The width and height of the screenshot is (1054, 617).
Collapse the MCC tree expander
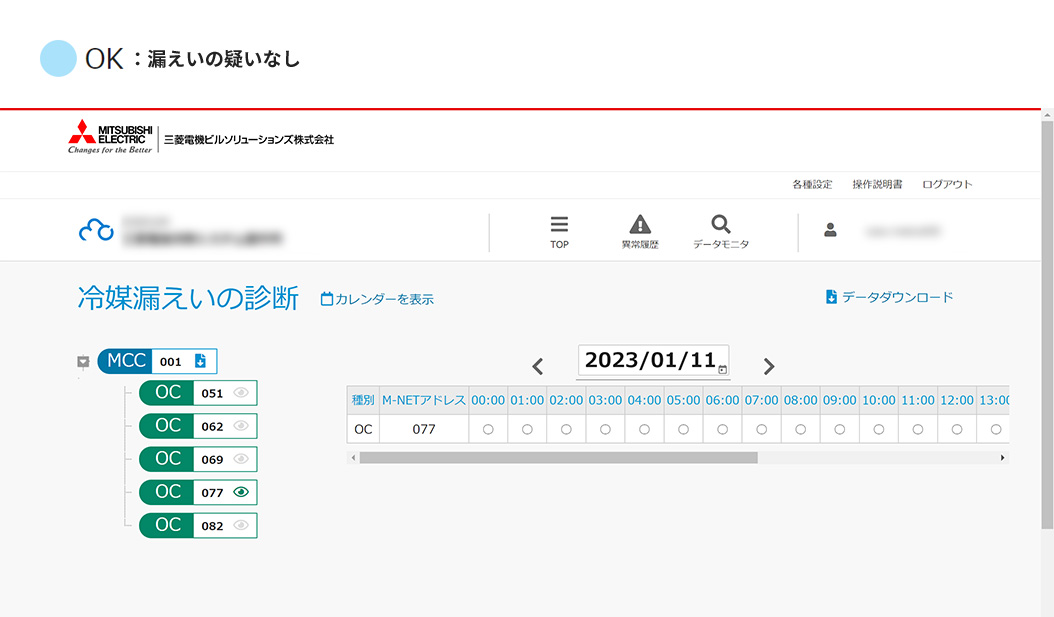click(83, 362)
